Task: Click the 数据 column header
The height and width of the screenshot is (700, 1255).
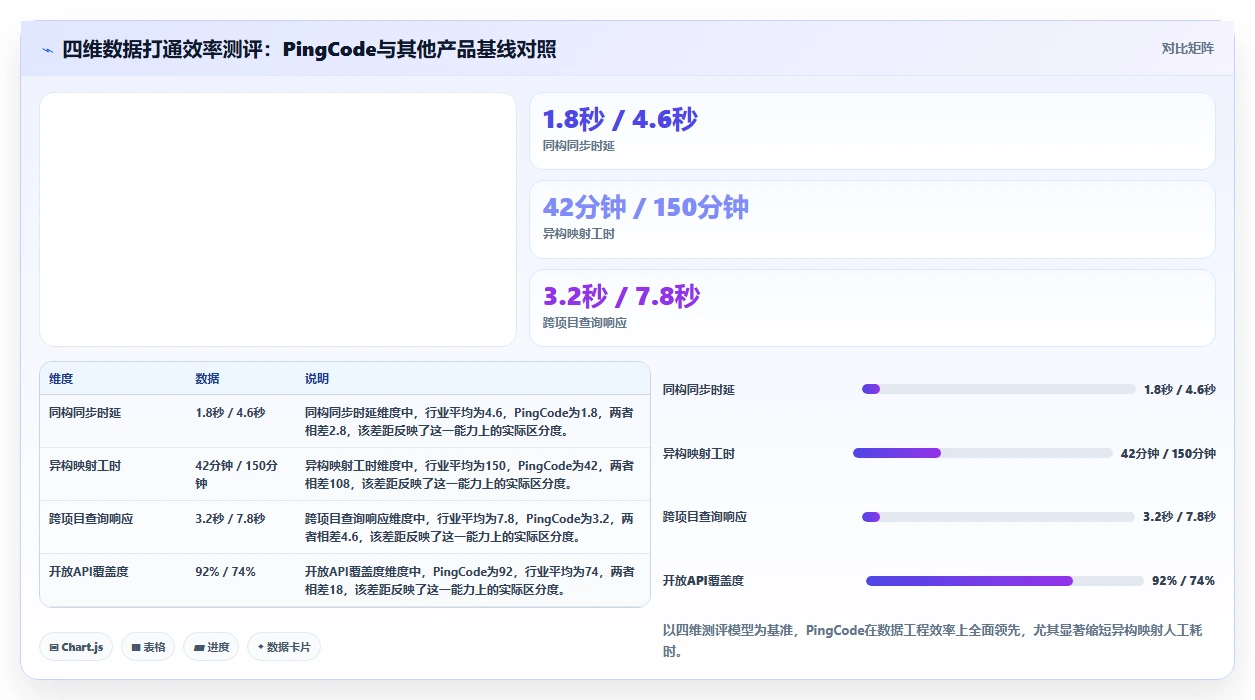Action: 207,379
